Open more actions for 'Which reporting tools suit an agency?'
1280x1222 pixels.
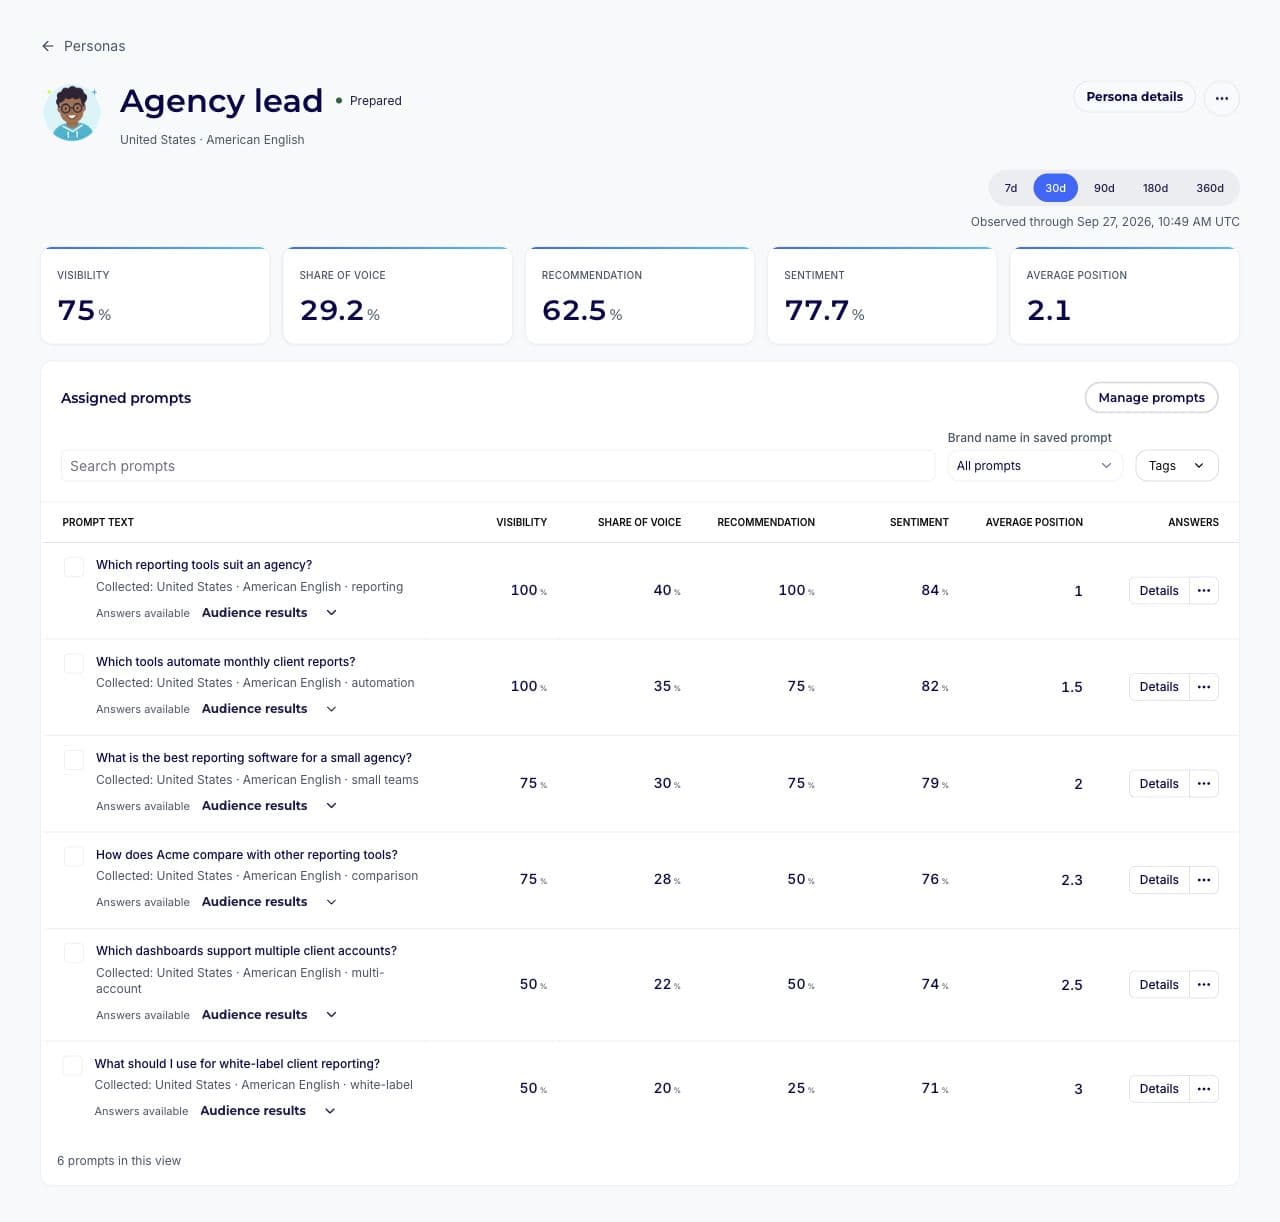click(1204, 591)
